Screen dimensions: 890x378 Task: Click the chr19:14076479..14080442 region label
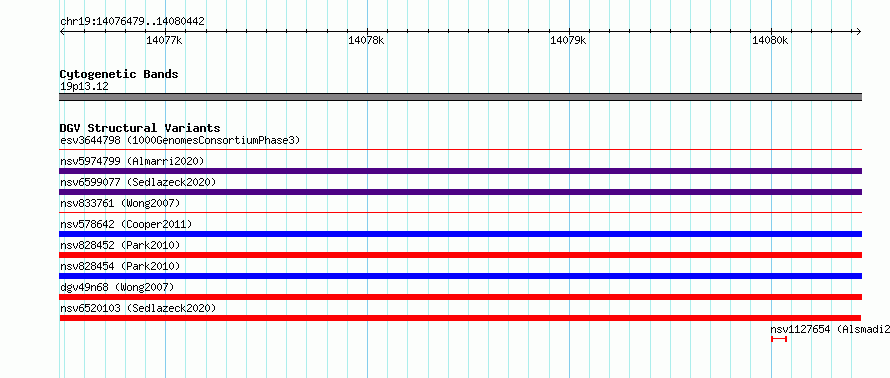coord(132,22)
